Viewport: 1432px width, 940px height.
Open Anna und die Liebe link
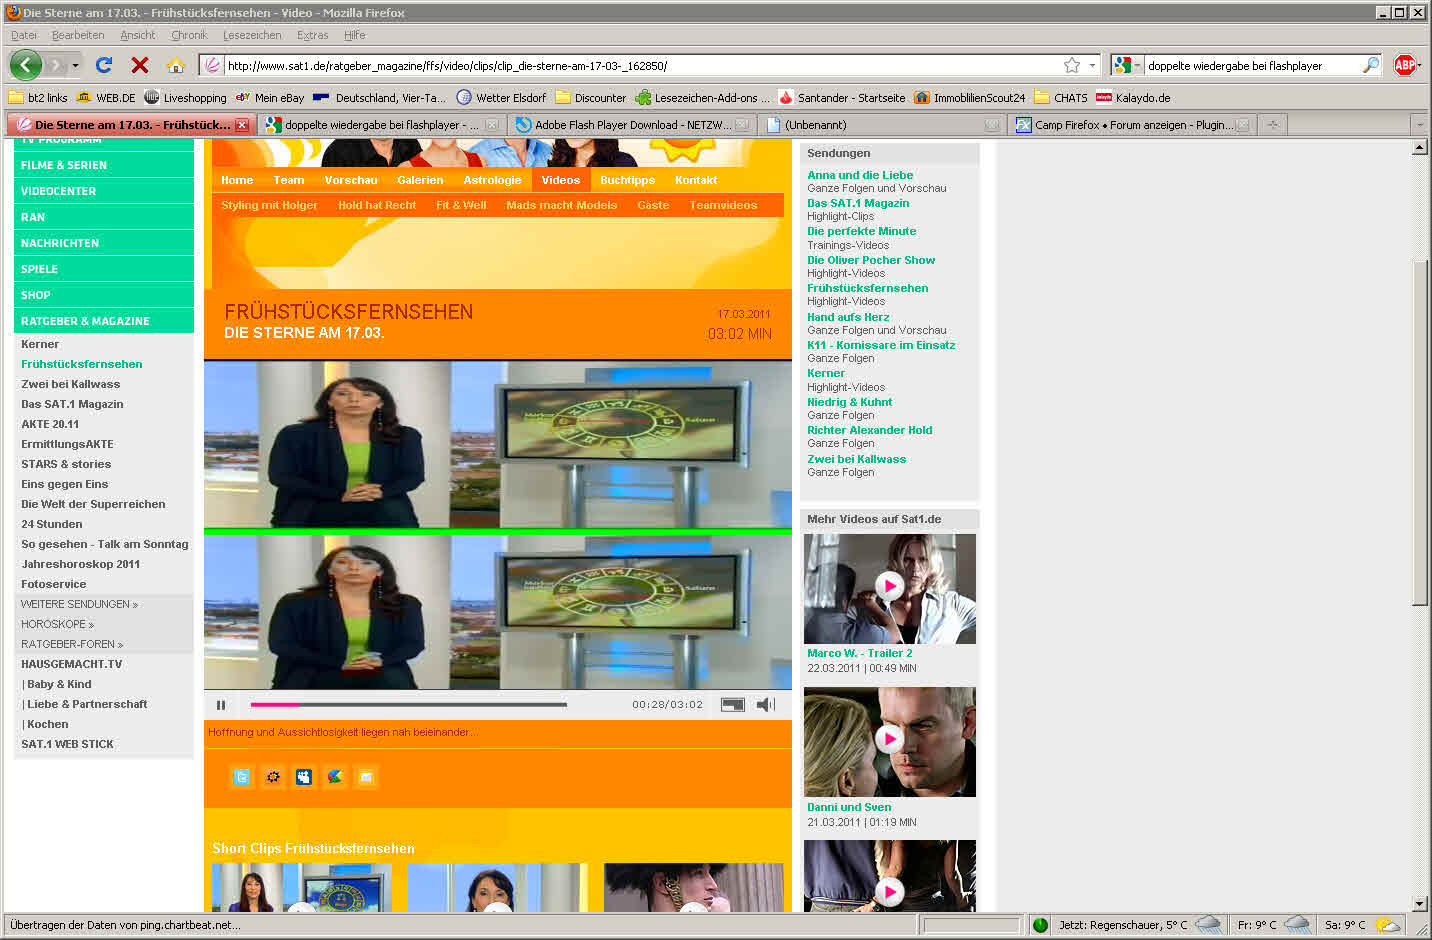[x=860, y=175]
